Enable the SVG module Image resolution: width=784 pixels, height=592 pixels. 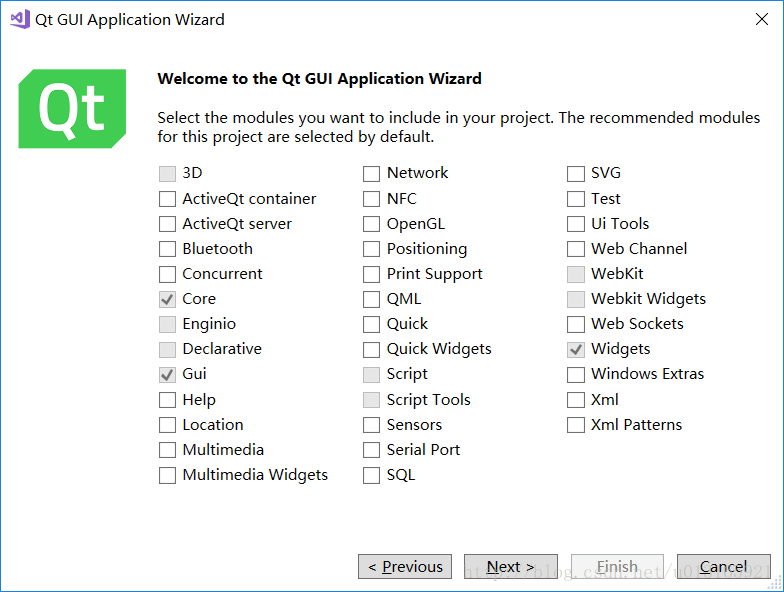575,173
